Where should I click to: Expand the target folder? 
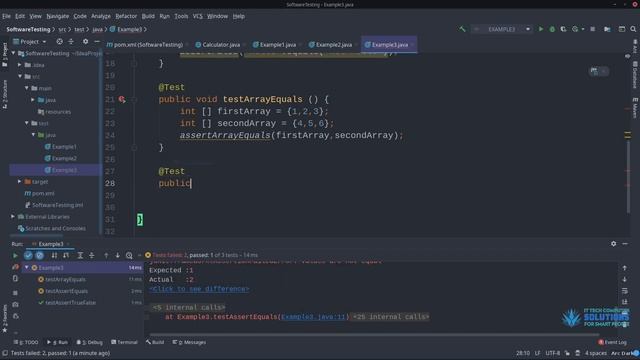tap(20, 182)
